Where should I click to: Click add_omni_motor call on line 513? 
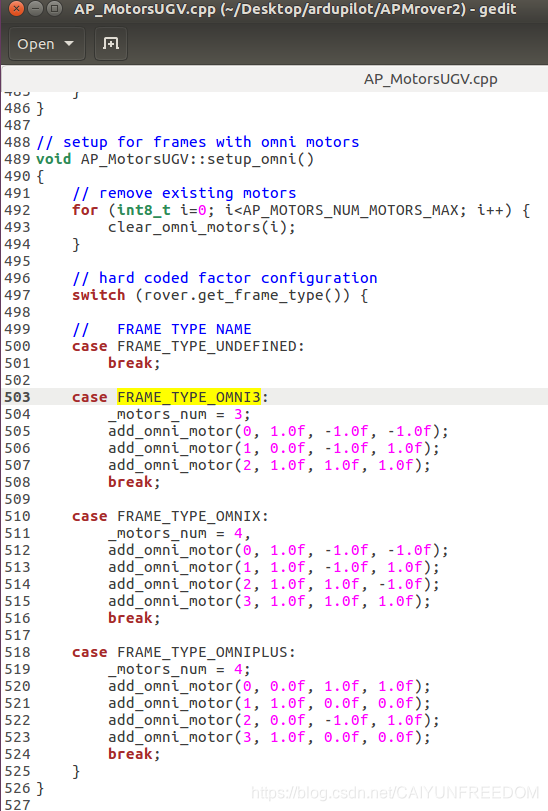tap(273, 567)
